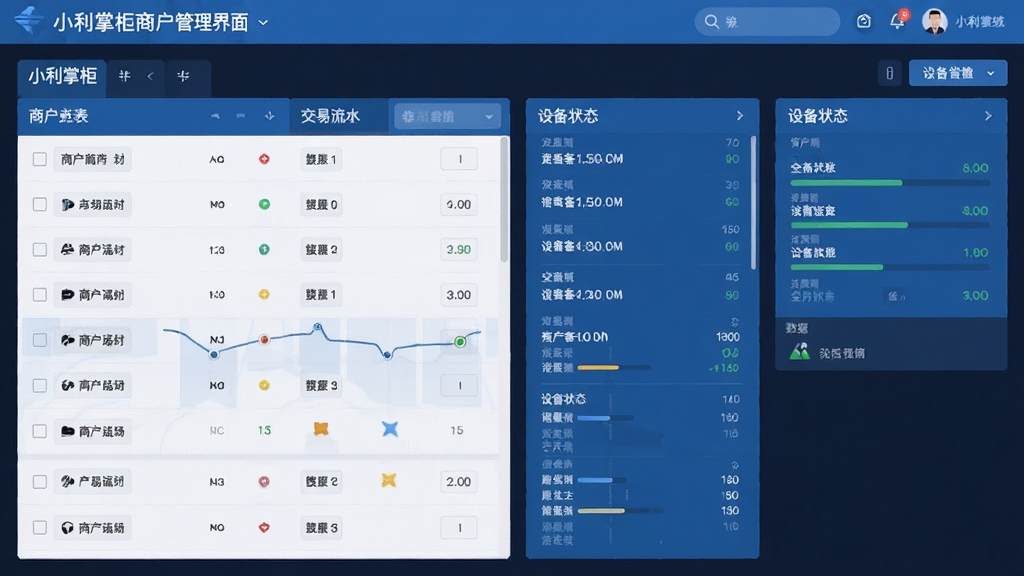Click the 0.00 value box in MO row
This screenshot has width=1024, height=576.
coord(458,204)
